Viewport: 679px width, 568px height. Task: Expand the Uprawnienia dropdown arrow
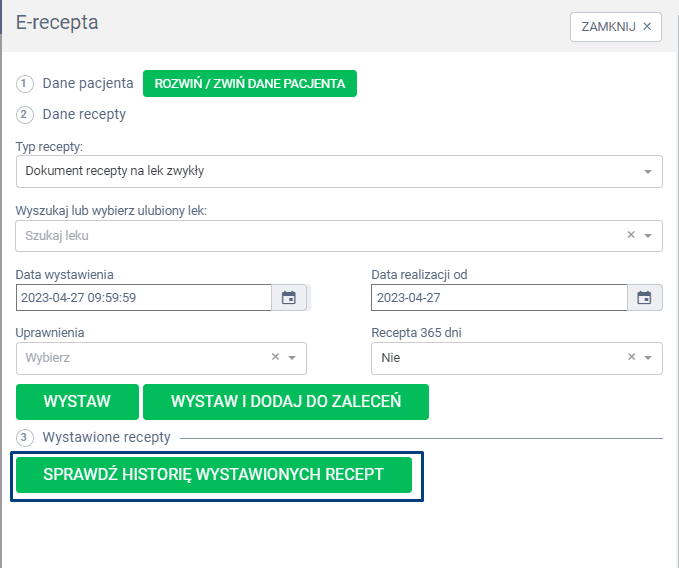[292, 358]
